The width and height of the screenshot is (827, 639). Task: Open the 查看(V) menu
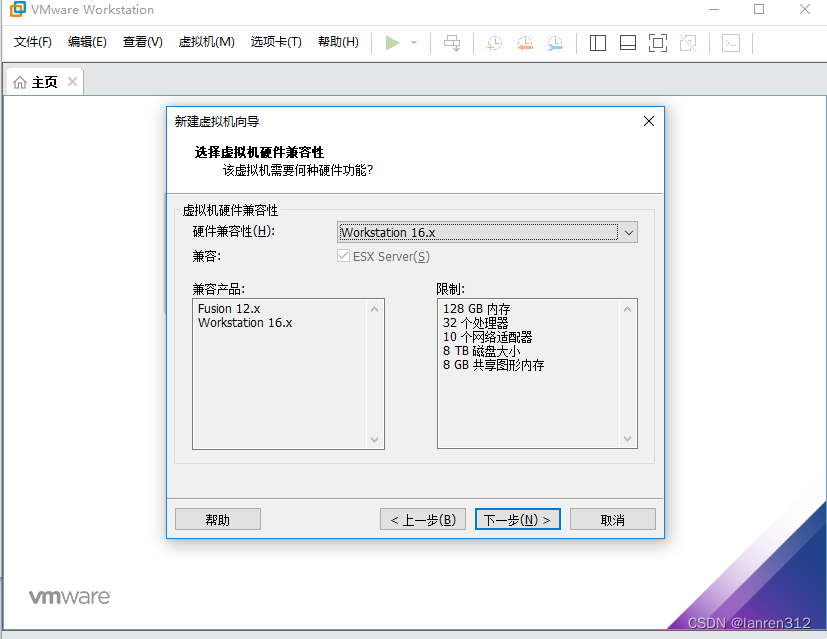pos(143,42)
